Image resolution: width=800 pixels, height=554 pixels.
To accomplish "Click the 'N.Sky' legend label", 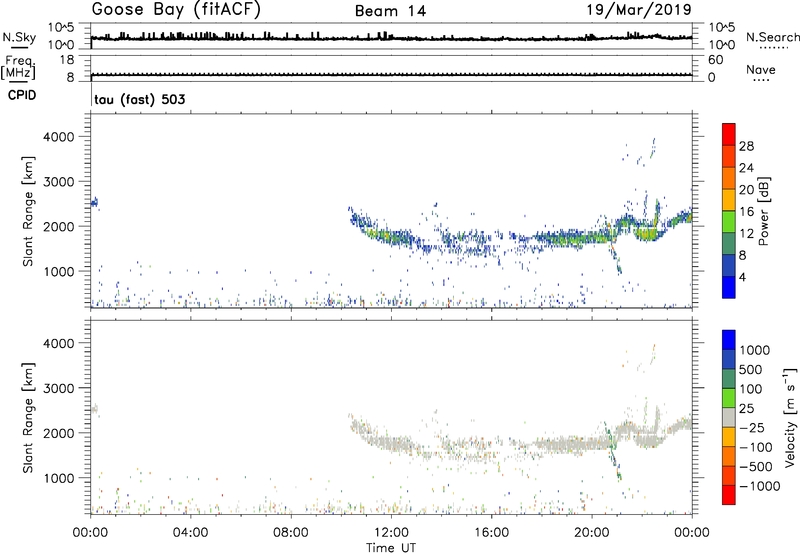I will (19, 37).
